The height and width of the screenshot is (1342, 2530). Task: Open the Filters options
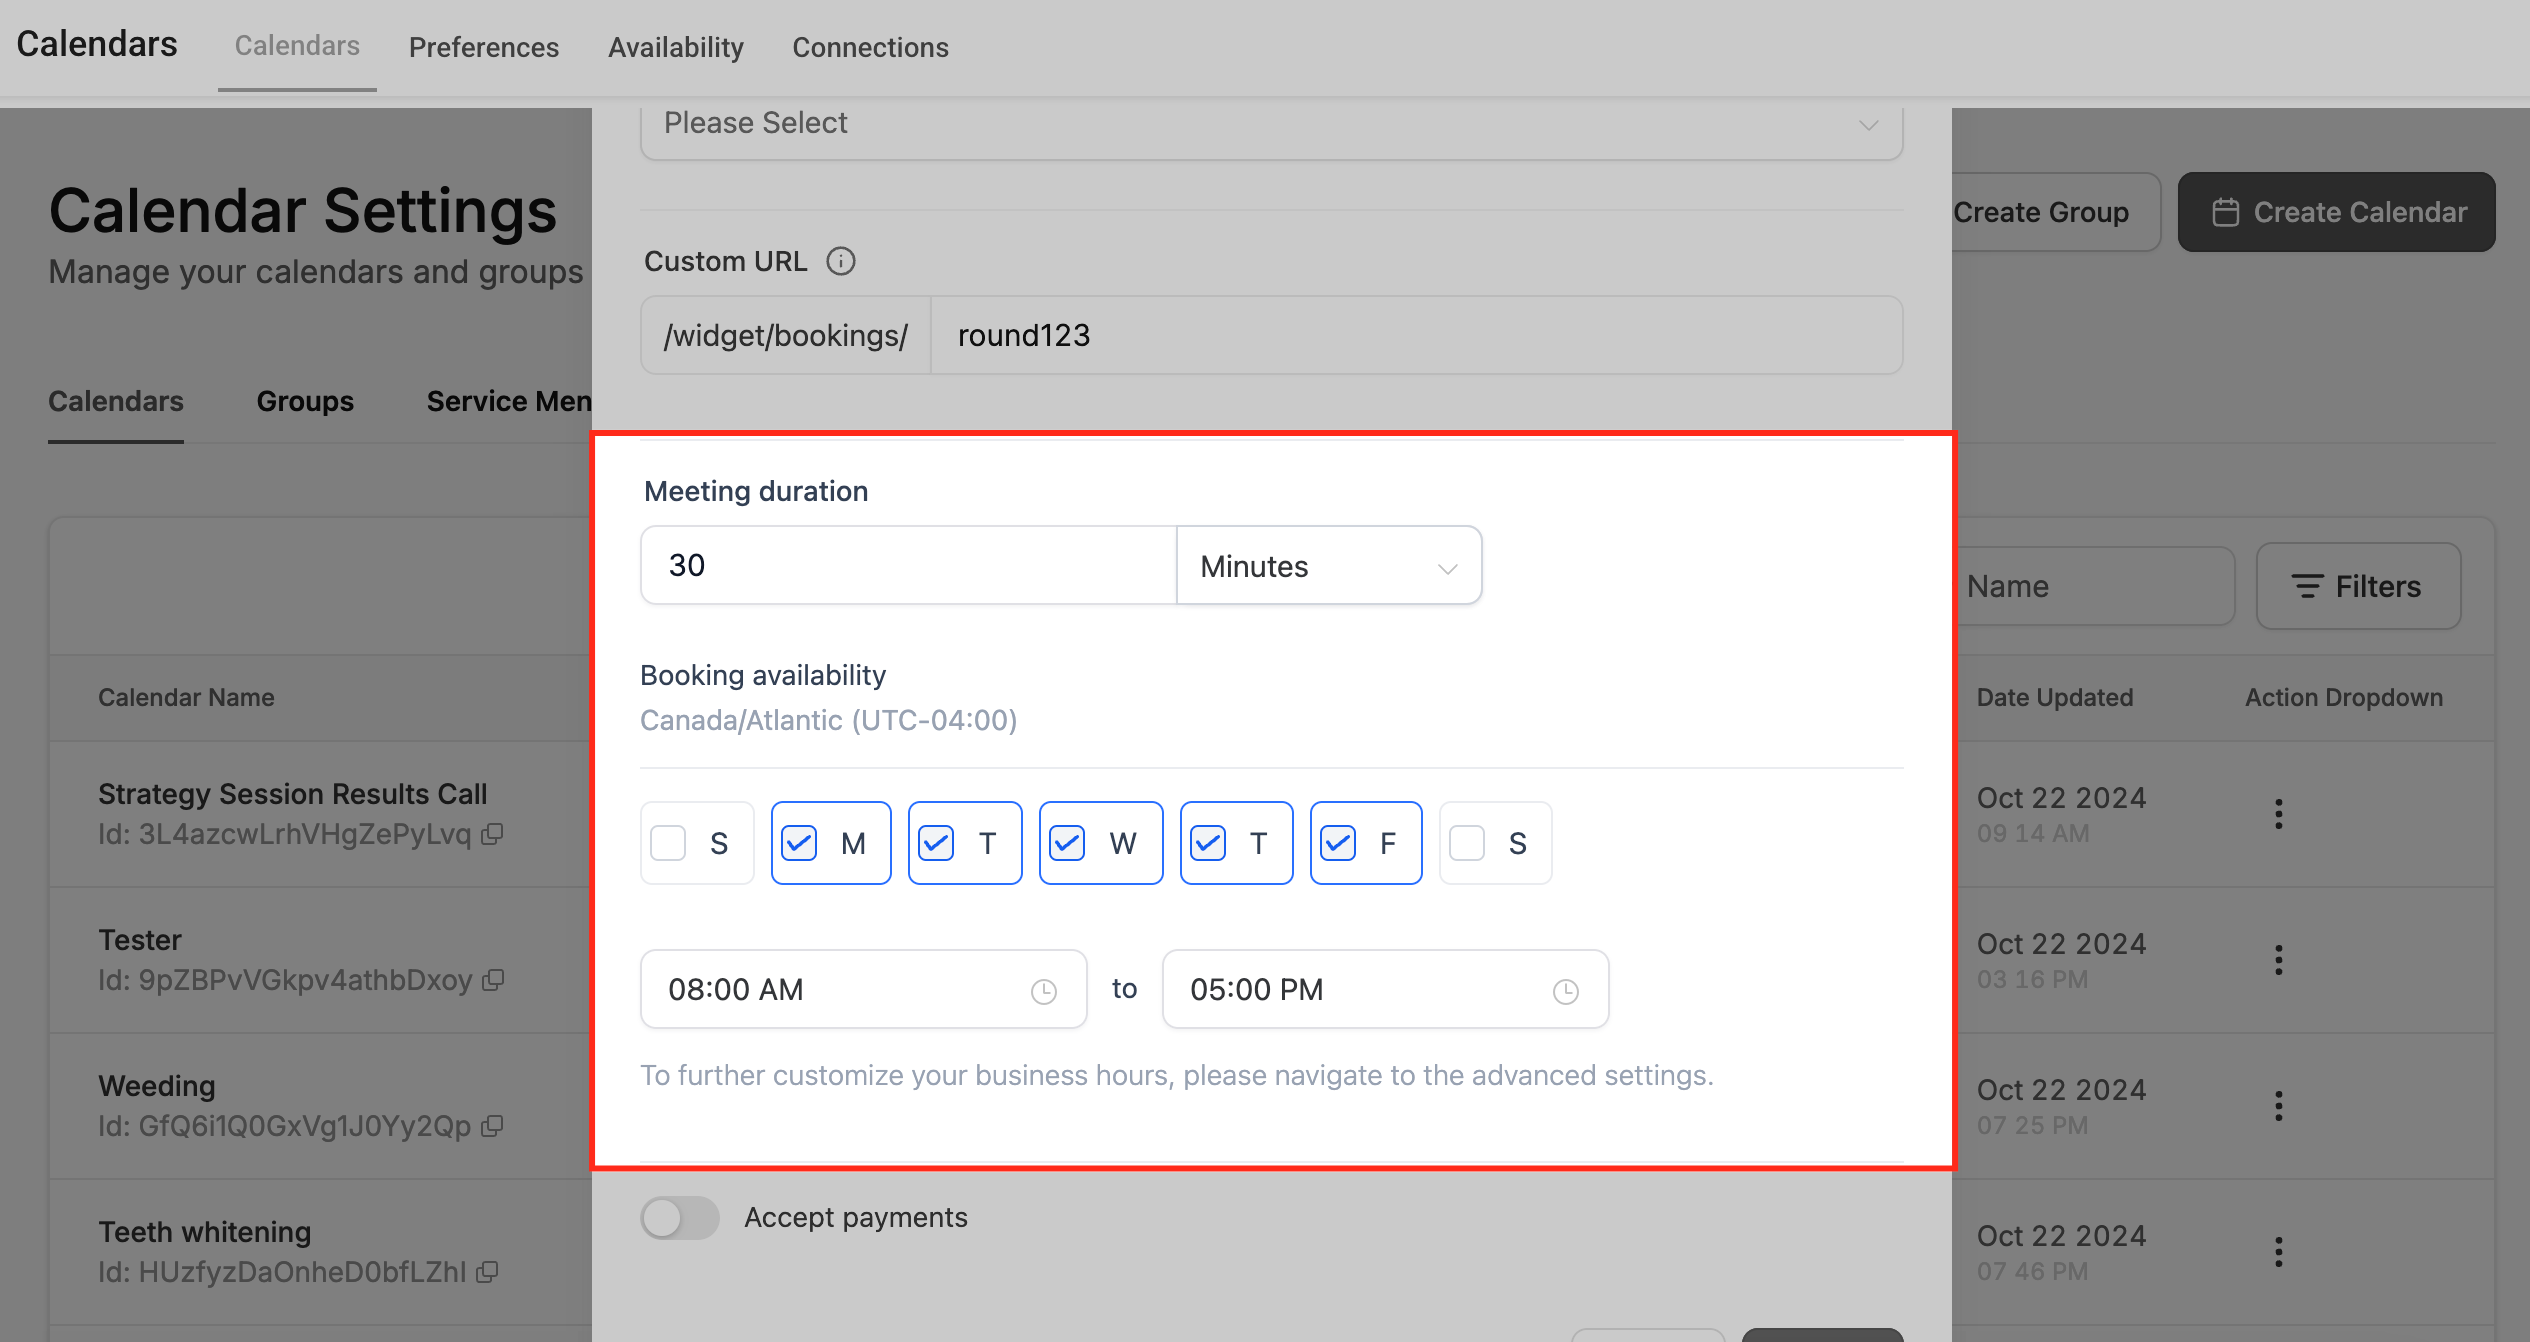coord(2357,586)
